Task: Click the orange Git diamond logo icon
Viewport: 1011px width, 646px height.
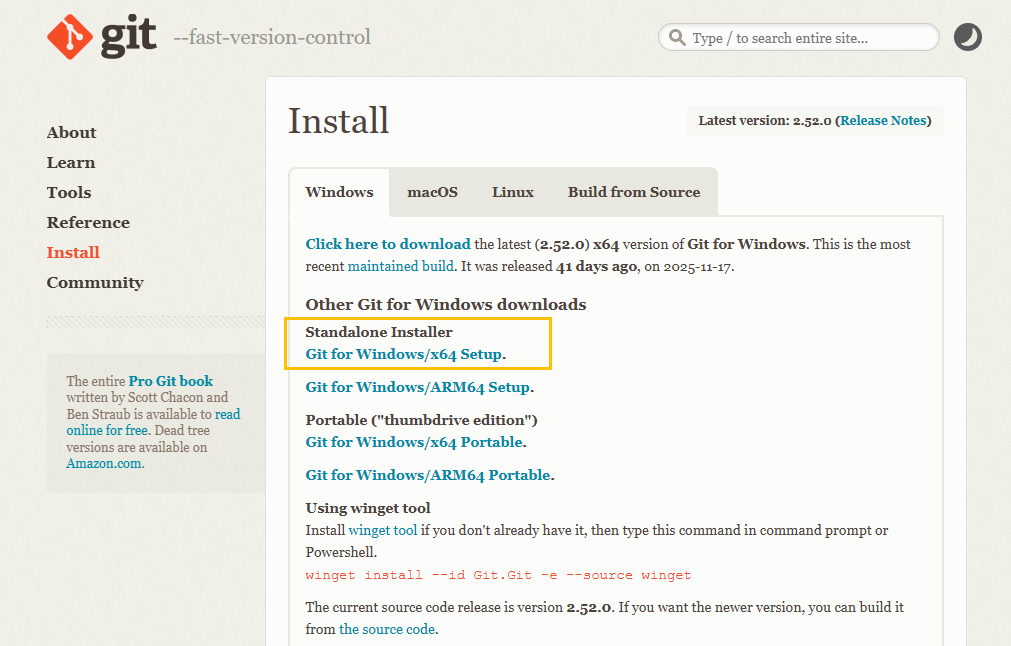Action: 70,37
